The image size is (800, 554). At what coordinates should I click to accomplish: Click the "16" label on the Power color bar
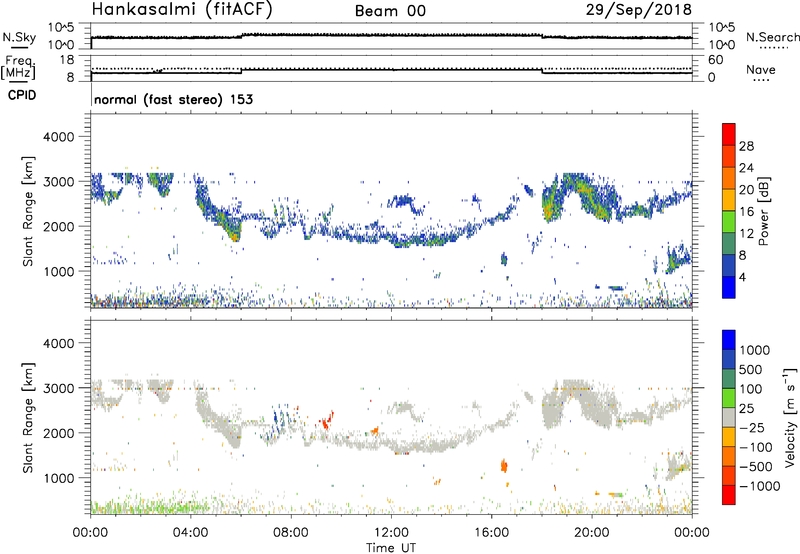[746, 212]
